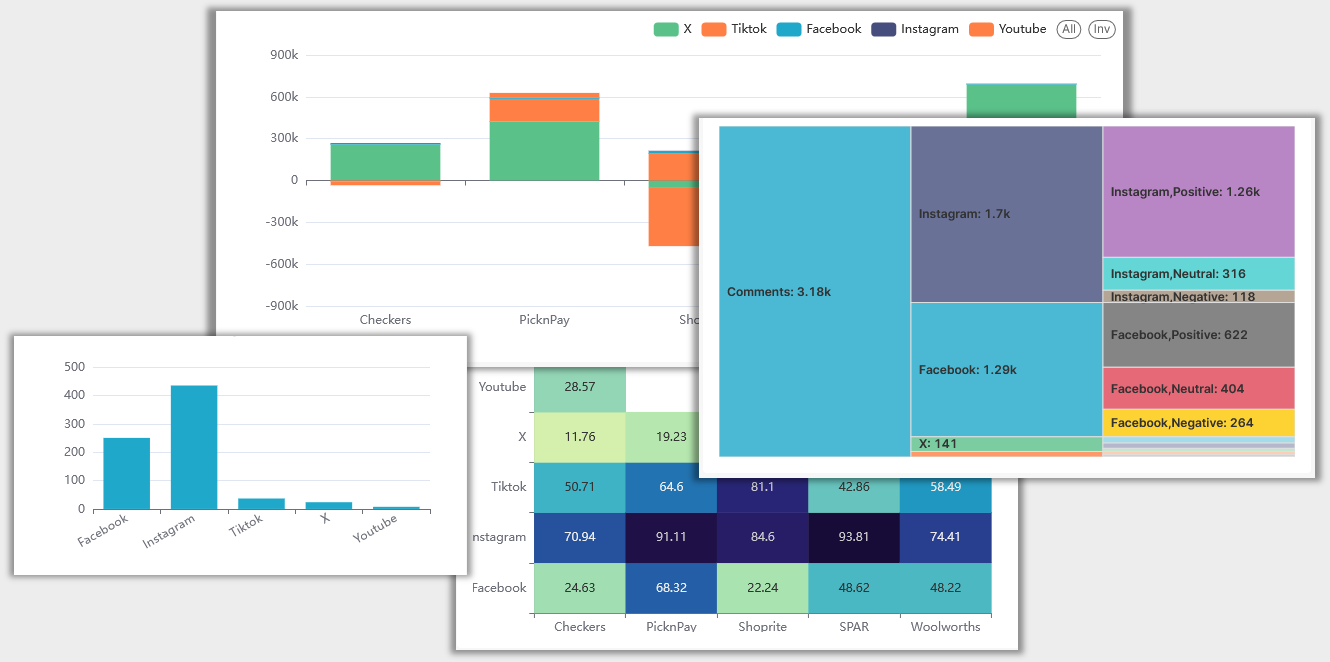Click the All button near the legend
This screenshot has width=1330, height=662.
(x=1068, y=29)
